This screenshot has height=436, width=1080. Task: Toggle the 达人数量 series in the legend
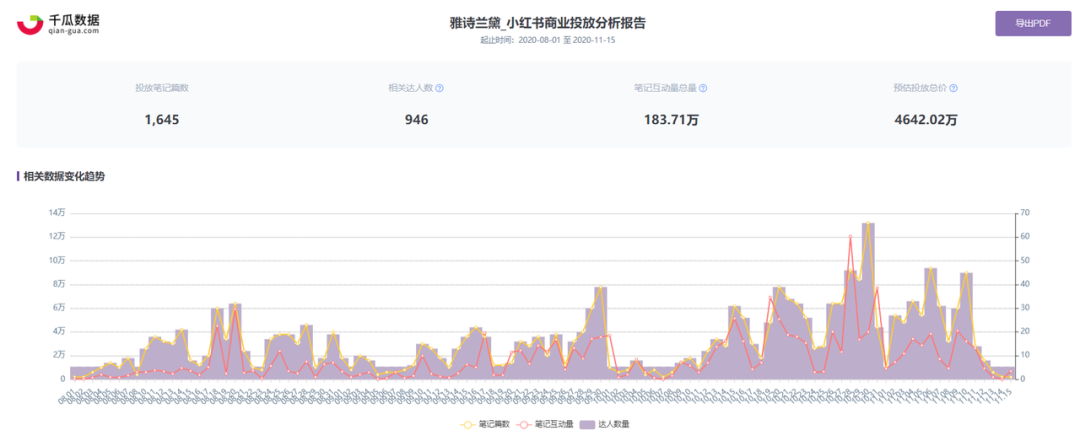pos(613,424)
